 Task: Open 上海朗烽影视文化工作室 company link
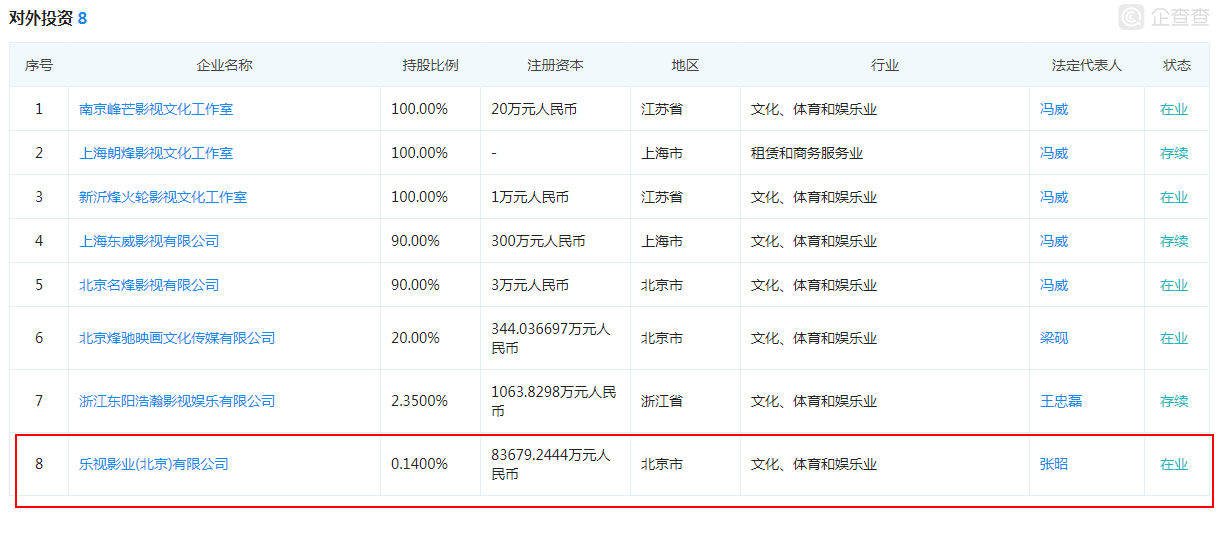click(x=156, y=153)
